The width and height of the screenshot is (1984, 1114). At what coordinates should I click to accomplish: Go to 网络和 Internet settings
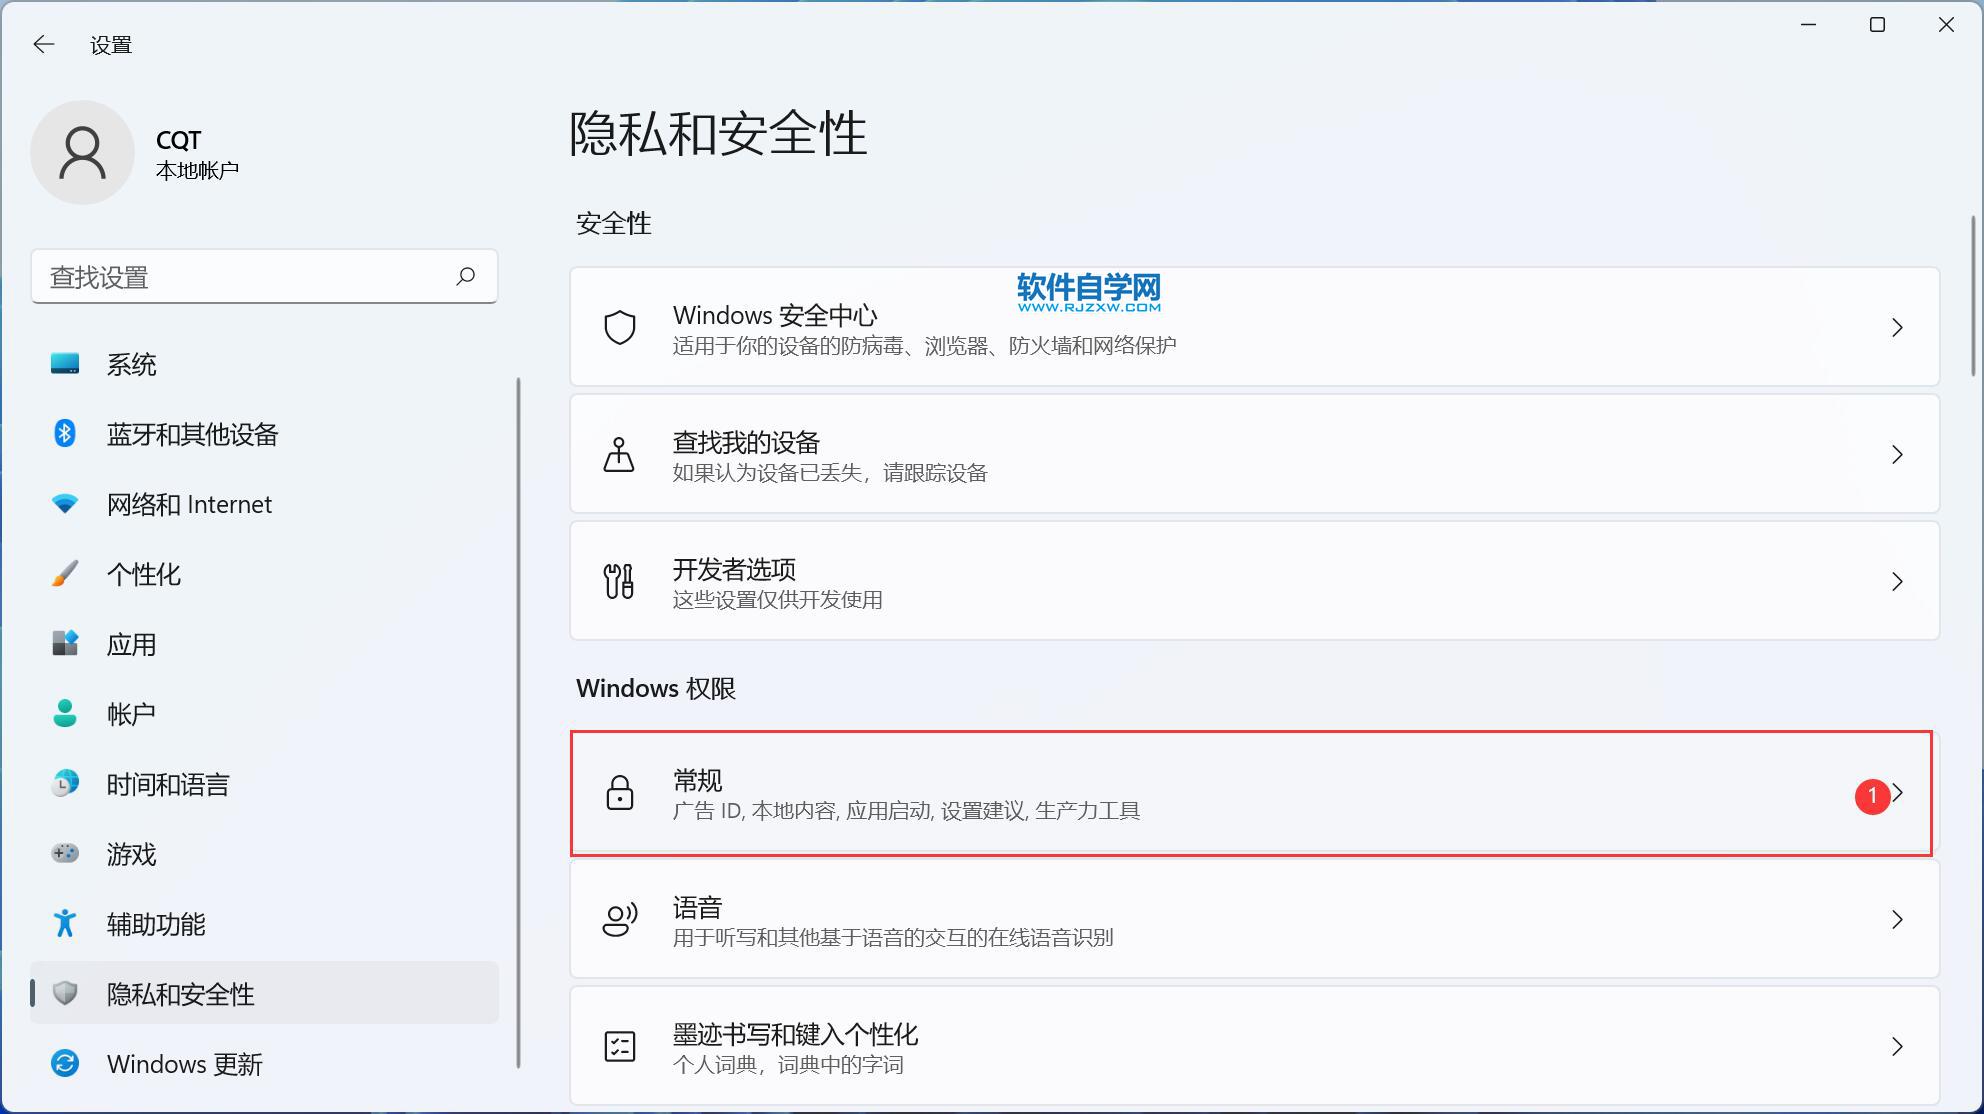[x=189, y=504]
